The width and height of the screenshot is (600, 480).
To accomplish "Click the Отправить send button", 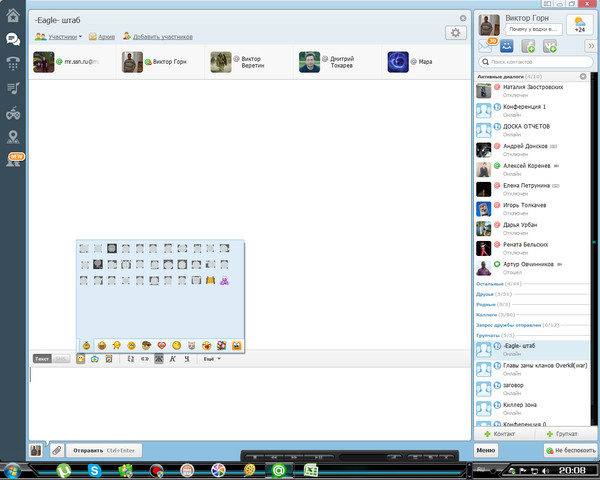I will [104, 451].
